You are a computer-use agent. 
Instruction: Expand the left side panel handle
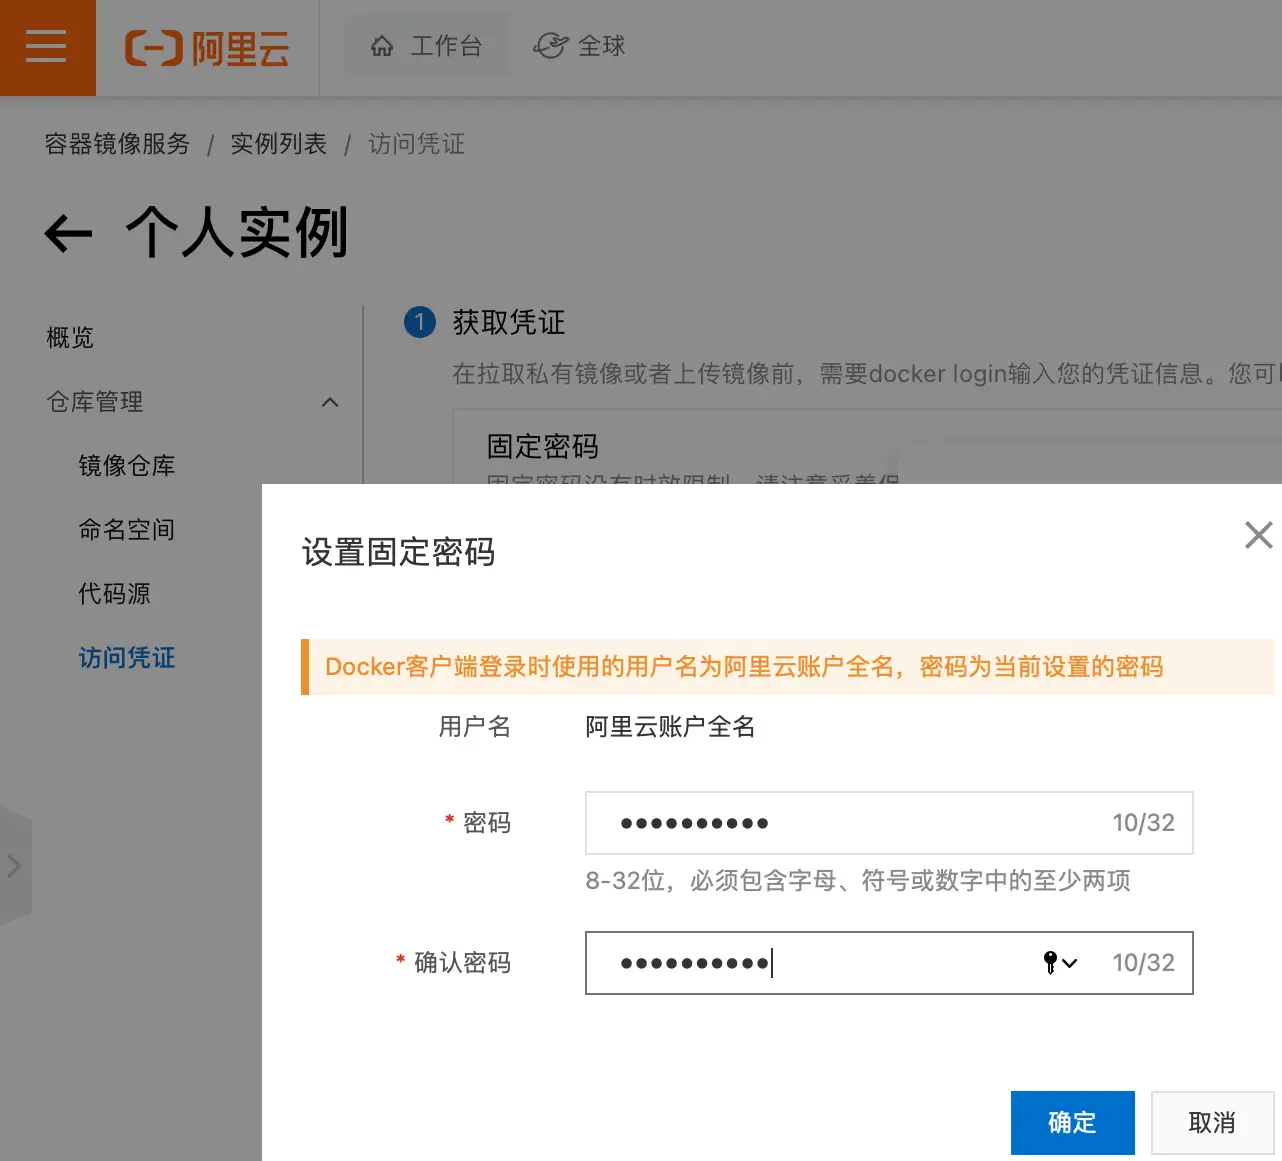coord(15,866)
